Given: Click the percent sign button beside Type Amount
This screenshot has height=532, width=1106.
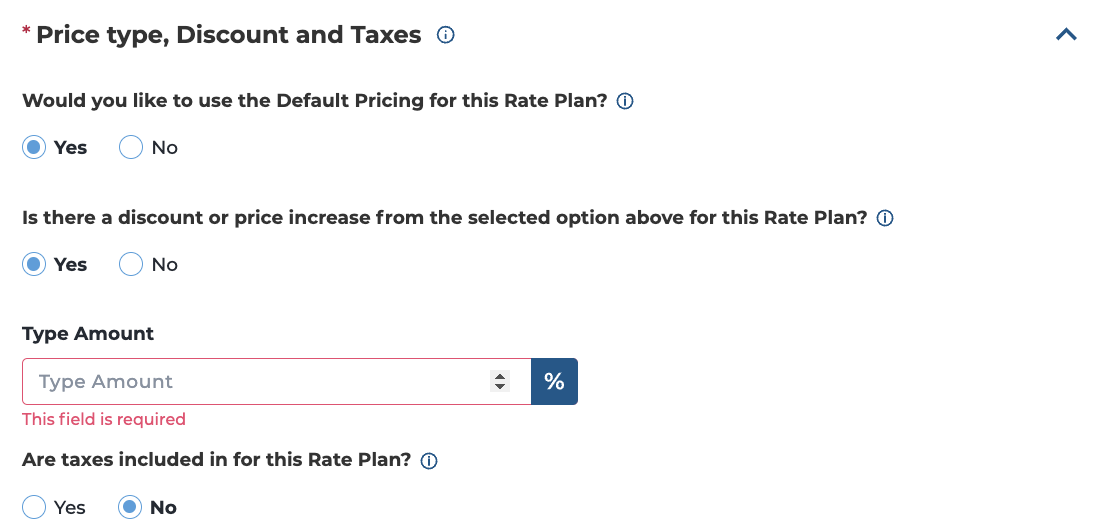Looking at the screenshot, I should [554, 382].
